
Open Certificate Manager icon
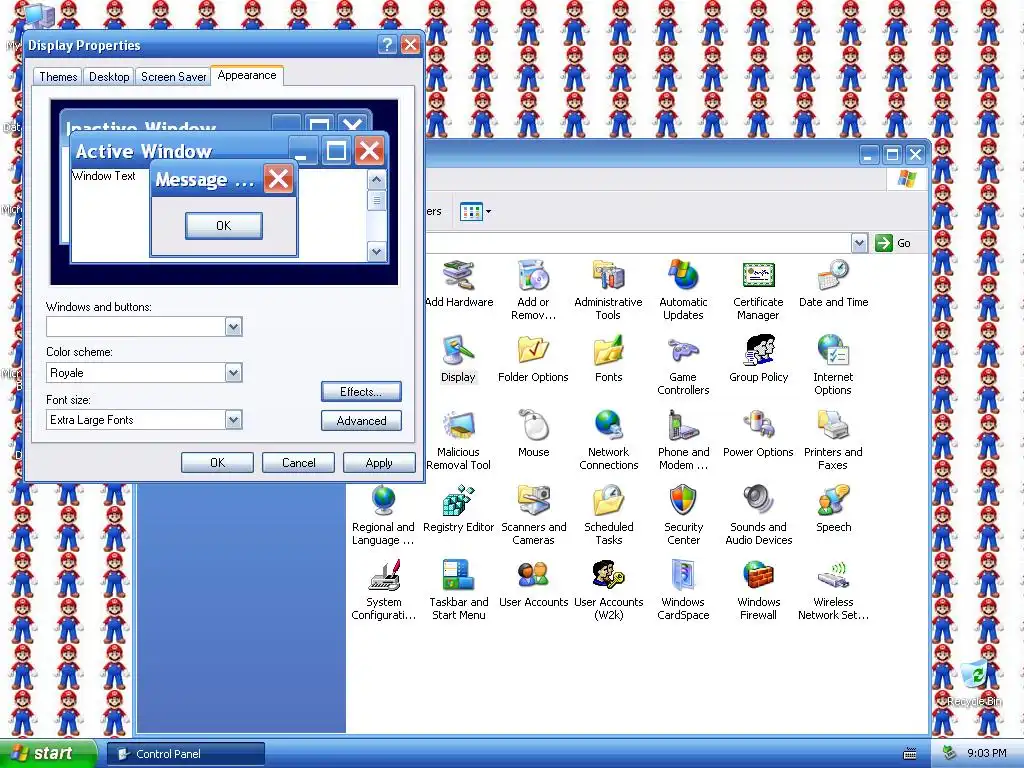(x=758, y=290)
